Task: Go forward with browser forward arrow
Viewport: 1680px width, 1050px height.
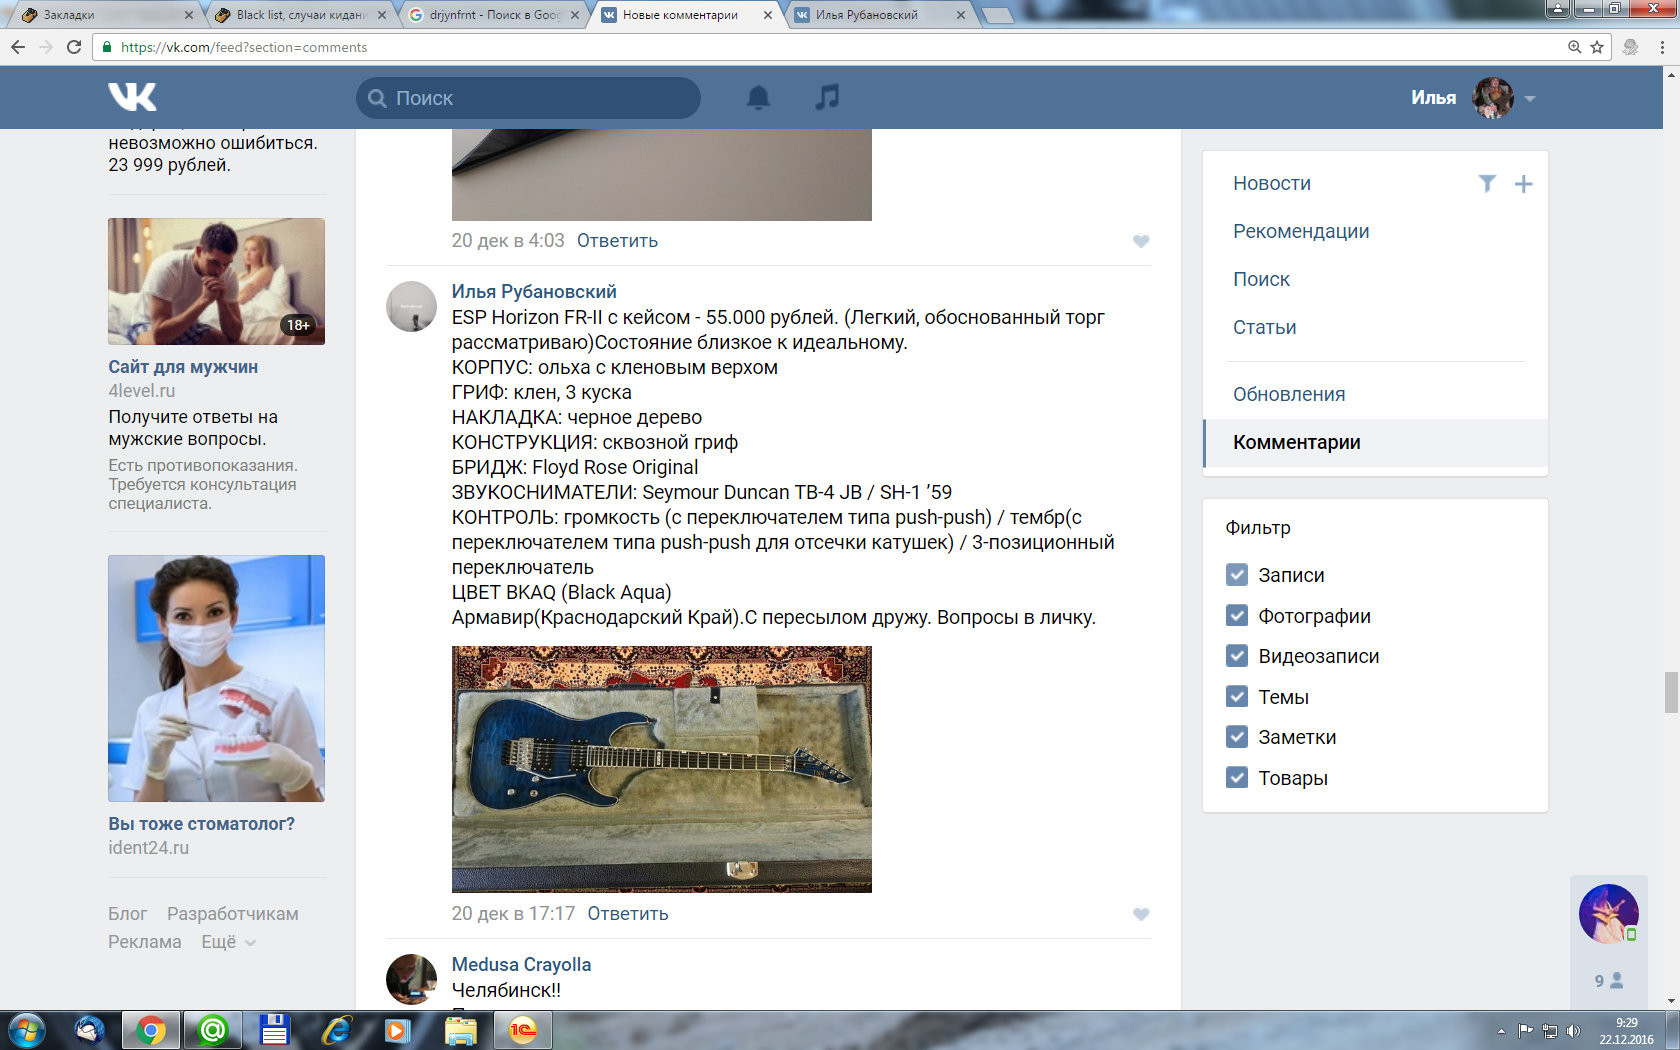Action: click(x=46, y=47)
